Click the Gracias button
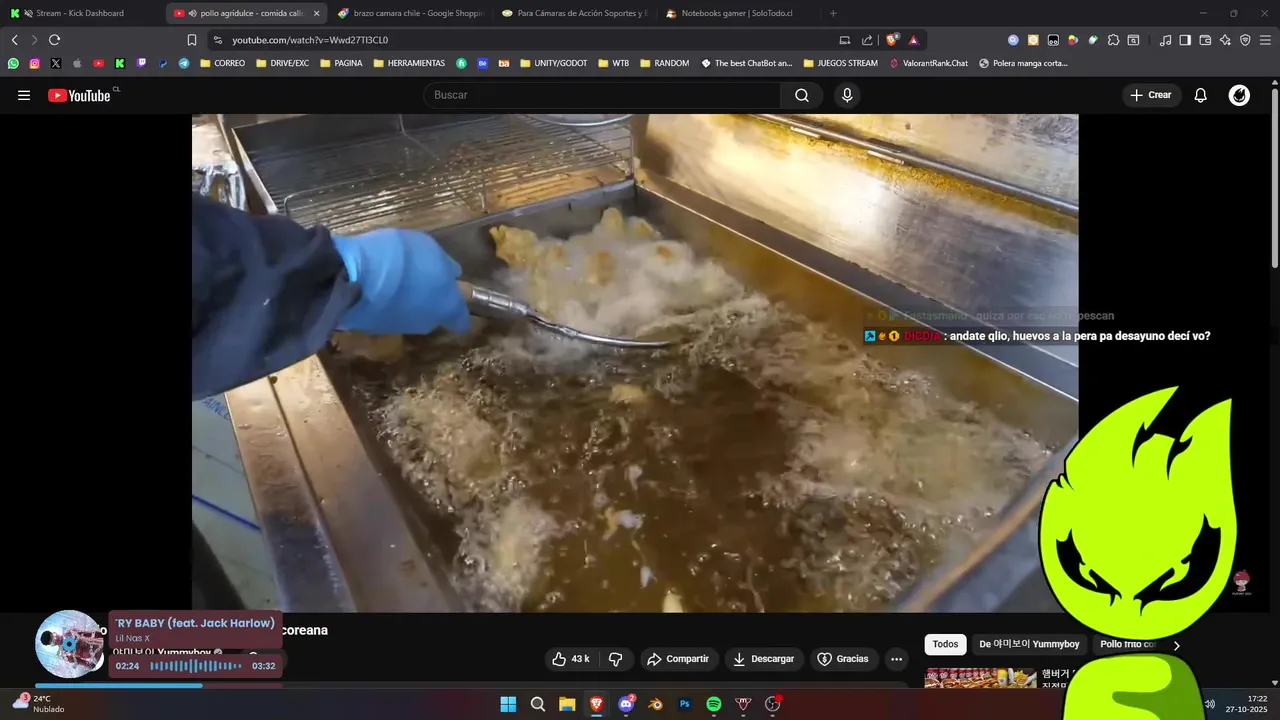This screenshot has width=1280, height=720. coord(843,659)
